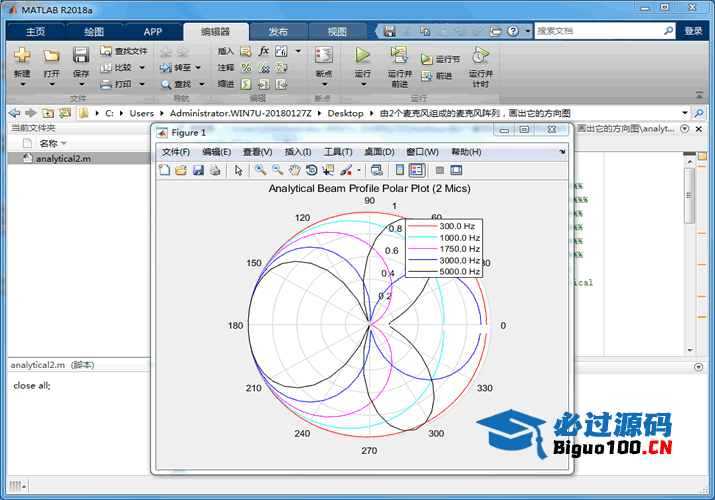This screenshot has width=715, height=500.
Task: Switch to the 绘图 ribbon tab
Action: pyautogui.click(x=94, y=31)
